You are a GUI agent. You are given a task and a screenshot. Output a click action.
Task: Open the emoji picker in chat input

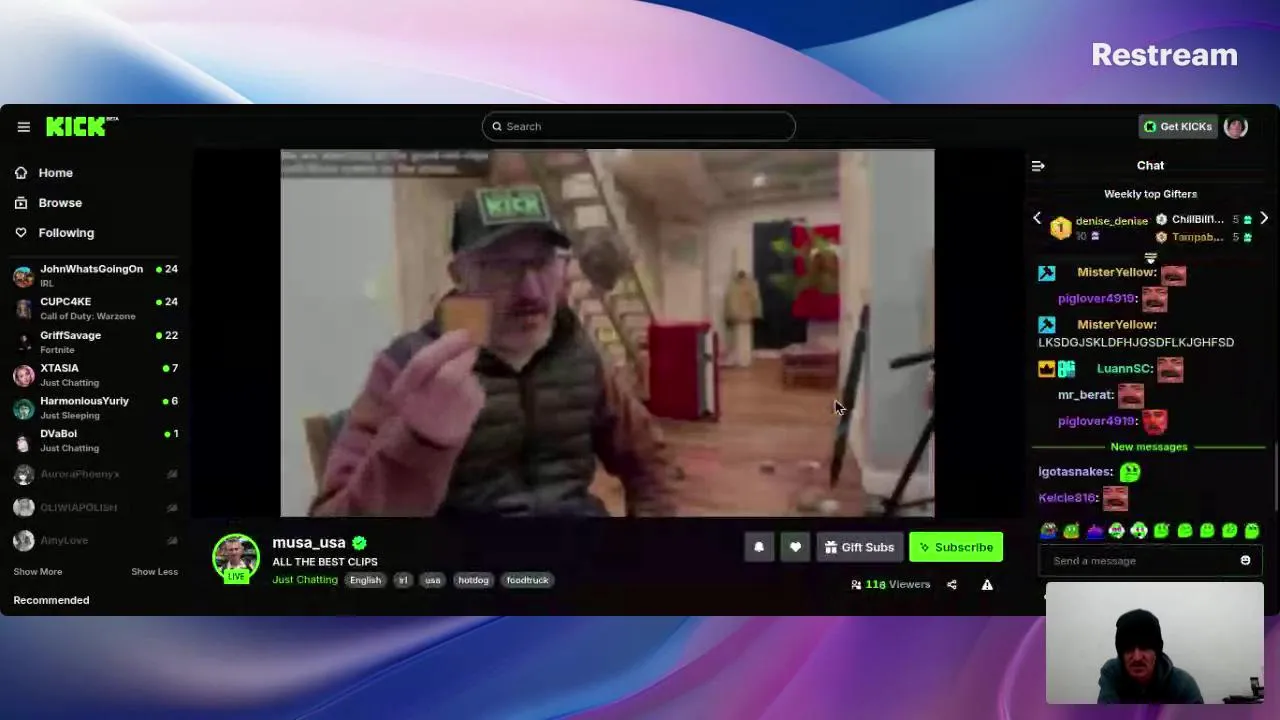(1246, 561)
